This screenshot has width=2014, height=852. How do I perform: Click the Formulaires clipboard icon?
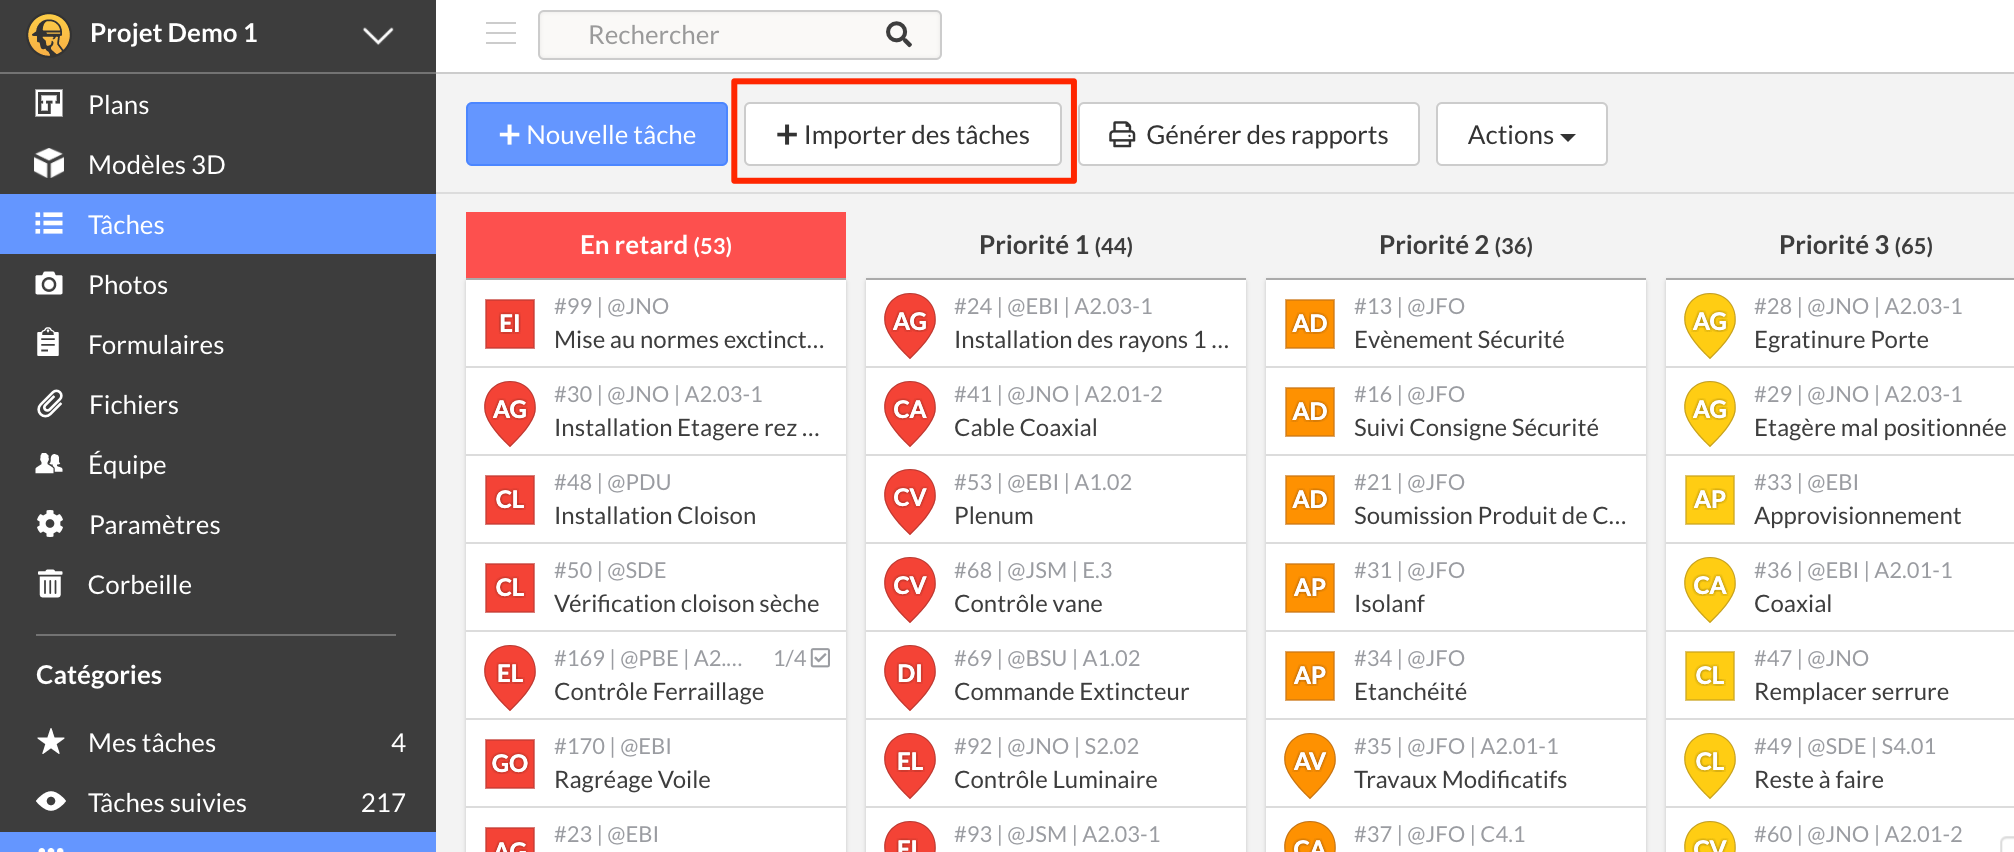[49, 344]
